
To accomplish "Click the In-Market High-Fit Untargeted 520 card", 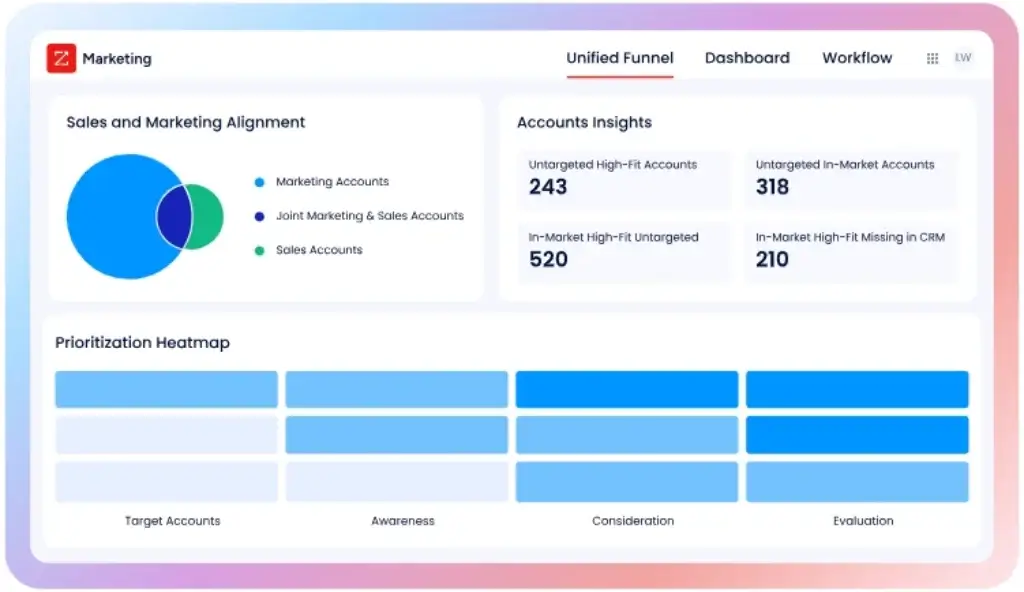I will pos(624,250).
